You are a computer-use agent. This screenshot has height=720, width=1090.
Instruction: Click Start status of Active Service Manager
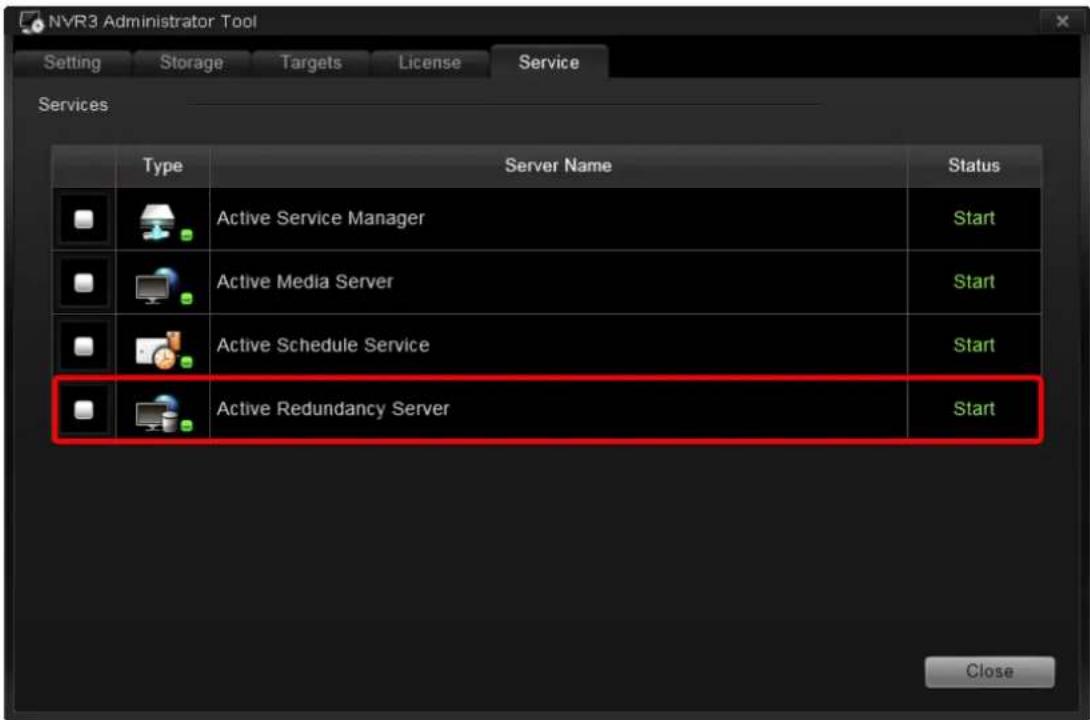click(x=974, y=218)
